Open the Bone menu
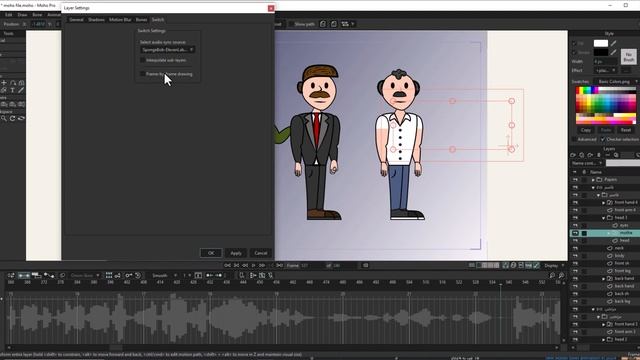Screen dimensions: 640x360 [37, 15]
